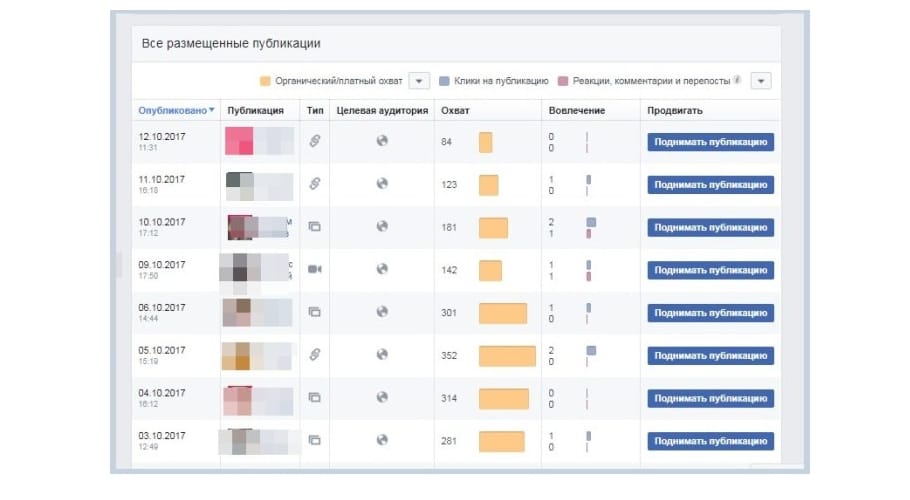910x500 pixels.
Task: Click engagement bars for 10.10.2017 post
Action: 591,227
